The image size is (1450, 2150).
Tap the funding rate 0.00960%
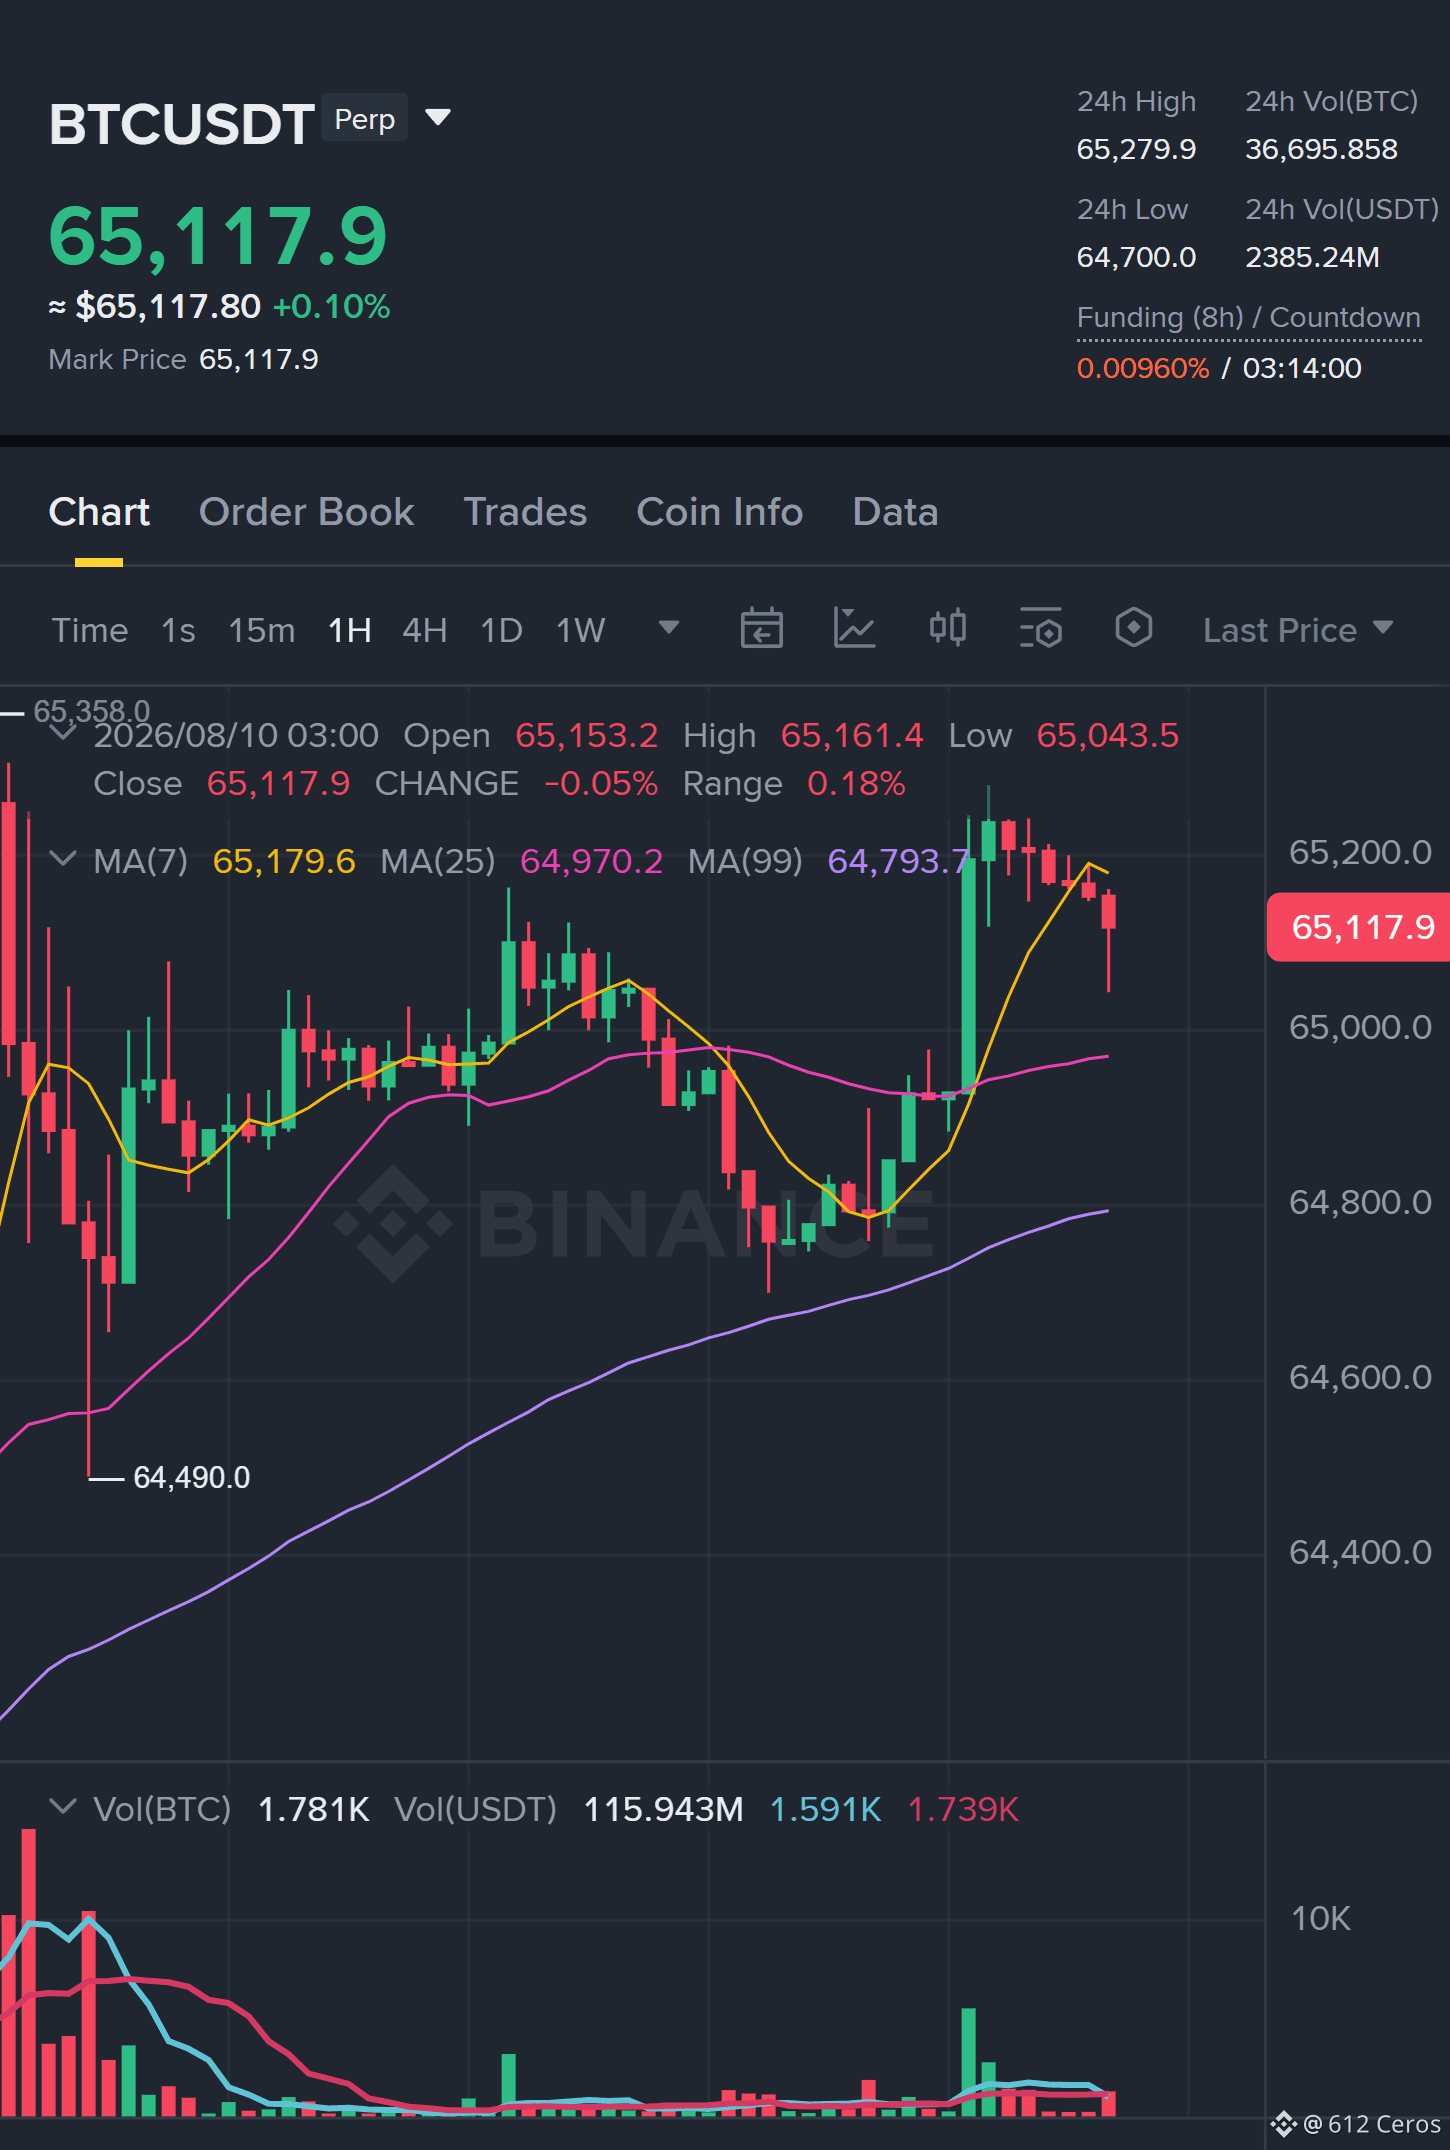[1143, 368]
